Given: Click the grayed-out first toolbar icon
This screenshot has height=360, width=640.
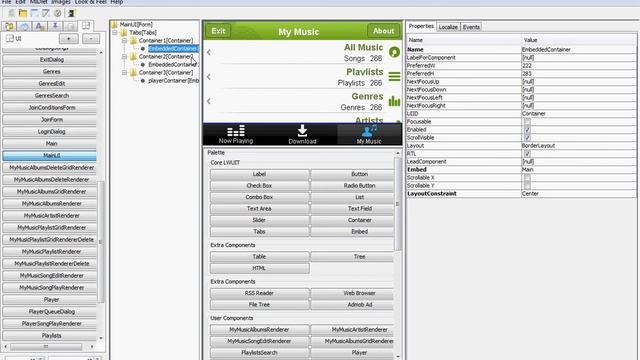Looking at the screenshot, I should 11,13.
